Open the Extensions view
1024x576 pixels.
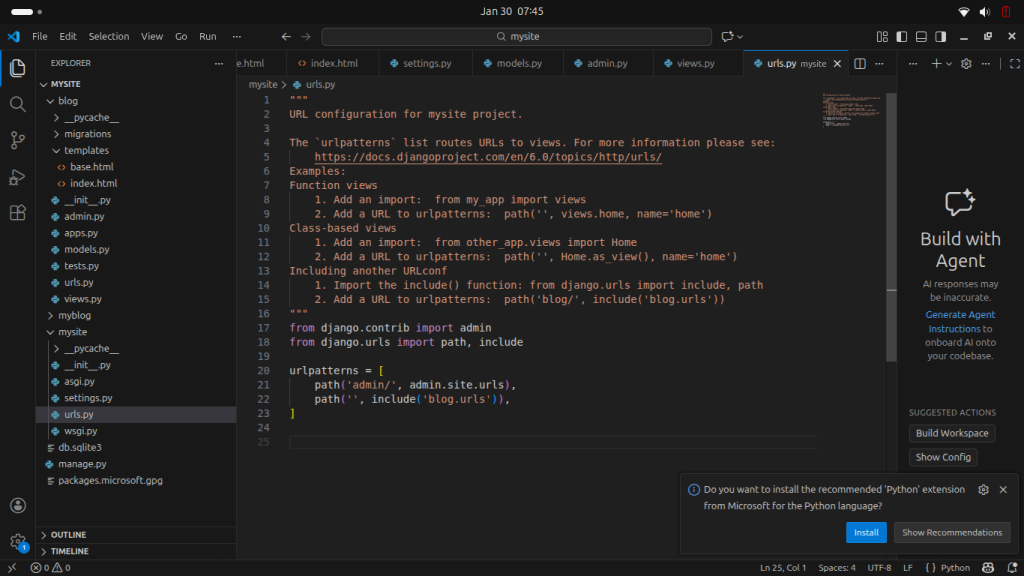point(17,213)
